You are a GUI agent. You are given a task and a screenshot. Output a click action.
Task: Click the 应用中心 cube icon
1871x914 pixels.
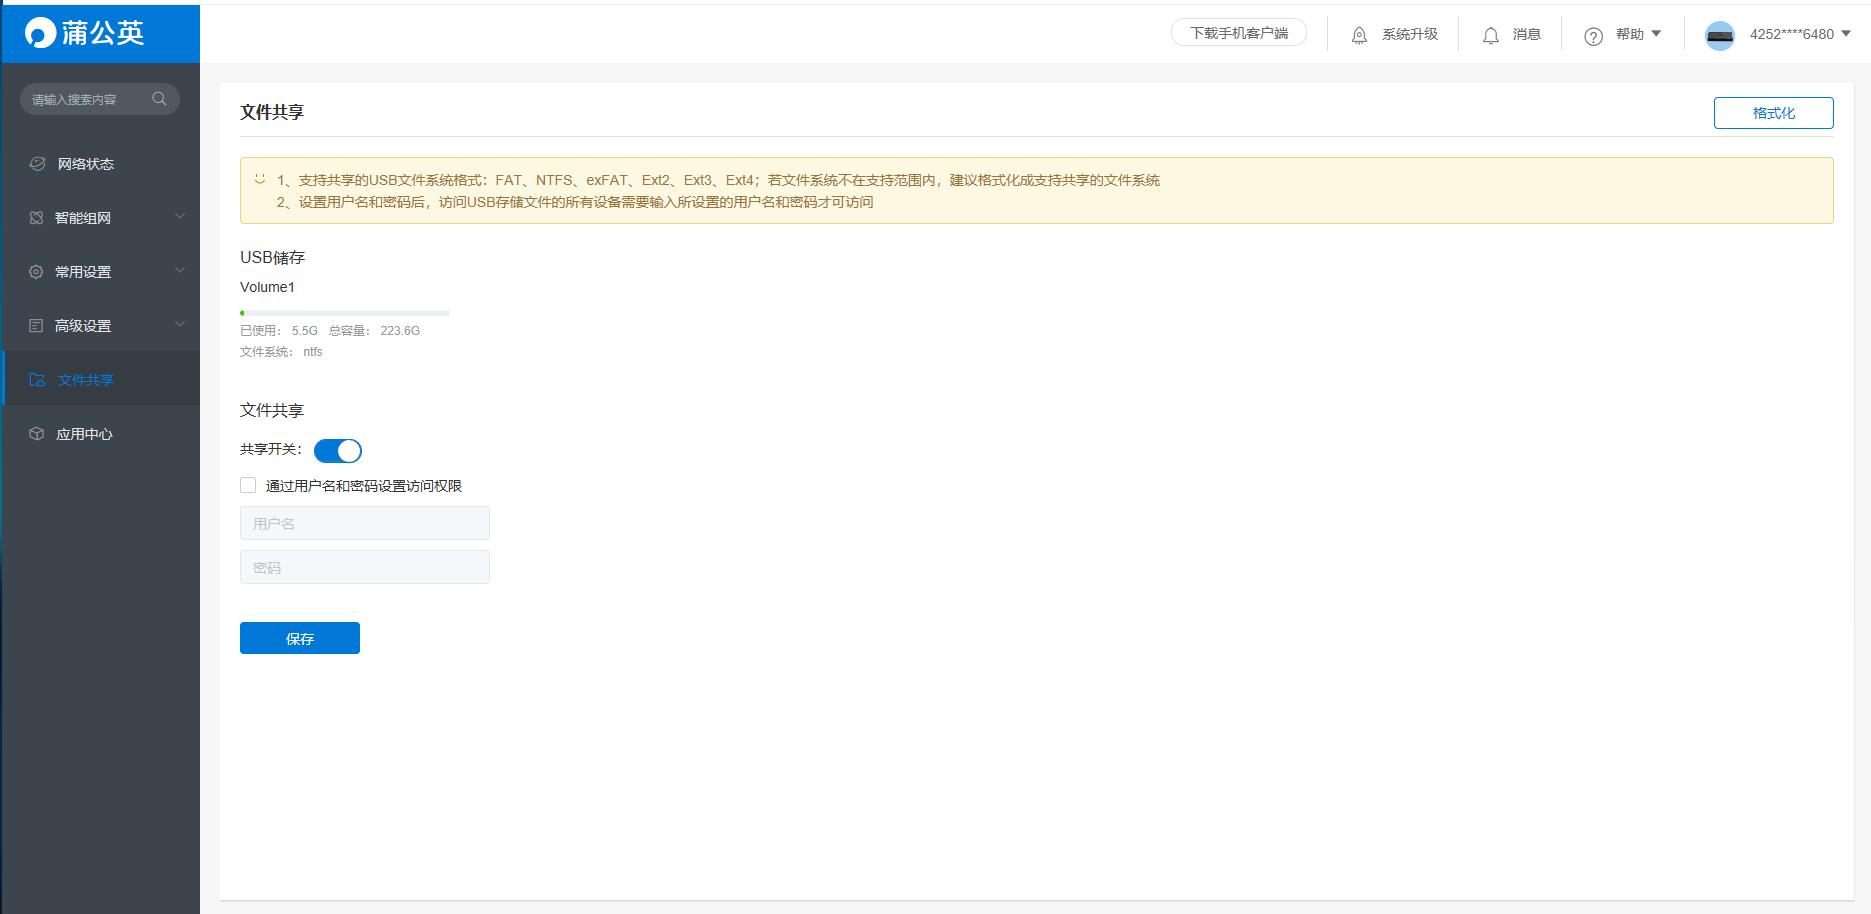click(x=37, y=434)
